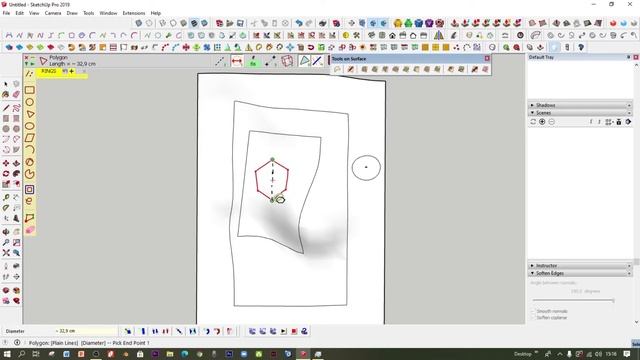Open the Camera menu
This screenshot has width=640, height=360.
tap(53, 13)
